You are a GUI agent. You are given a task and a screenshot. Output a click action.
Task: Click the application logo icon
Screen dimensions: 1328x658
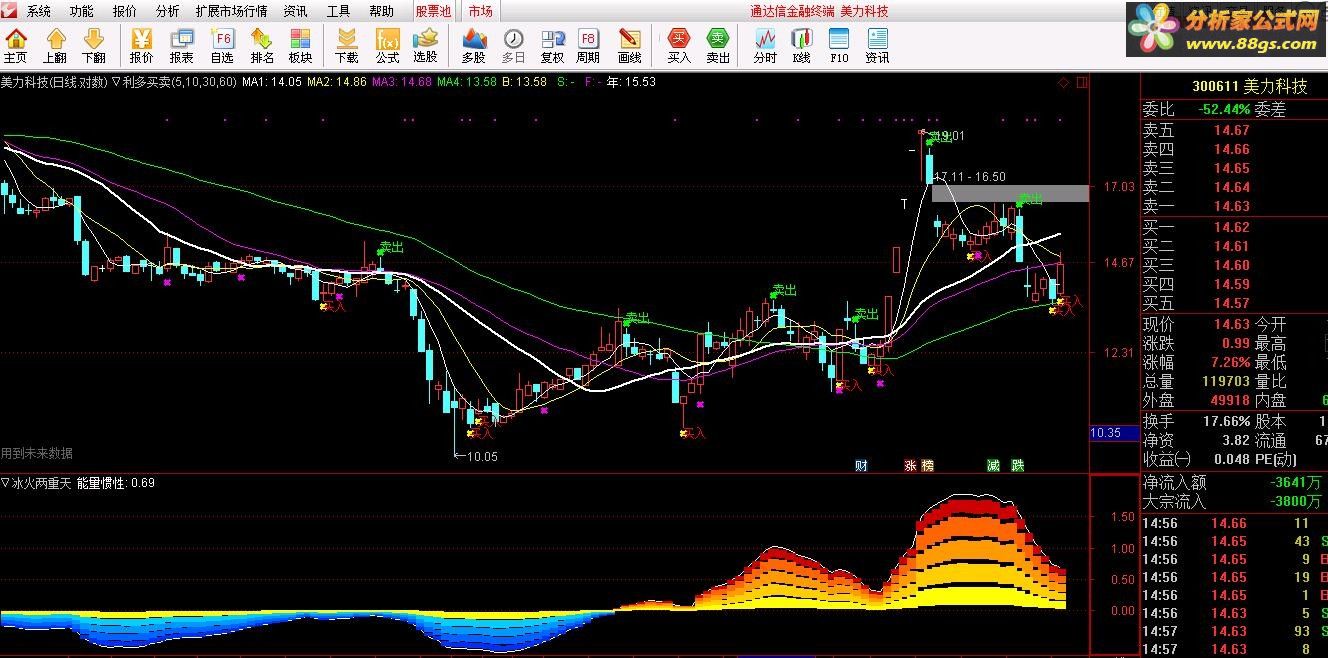coord(9,11)
